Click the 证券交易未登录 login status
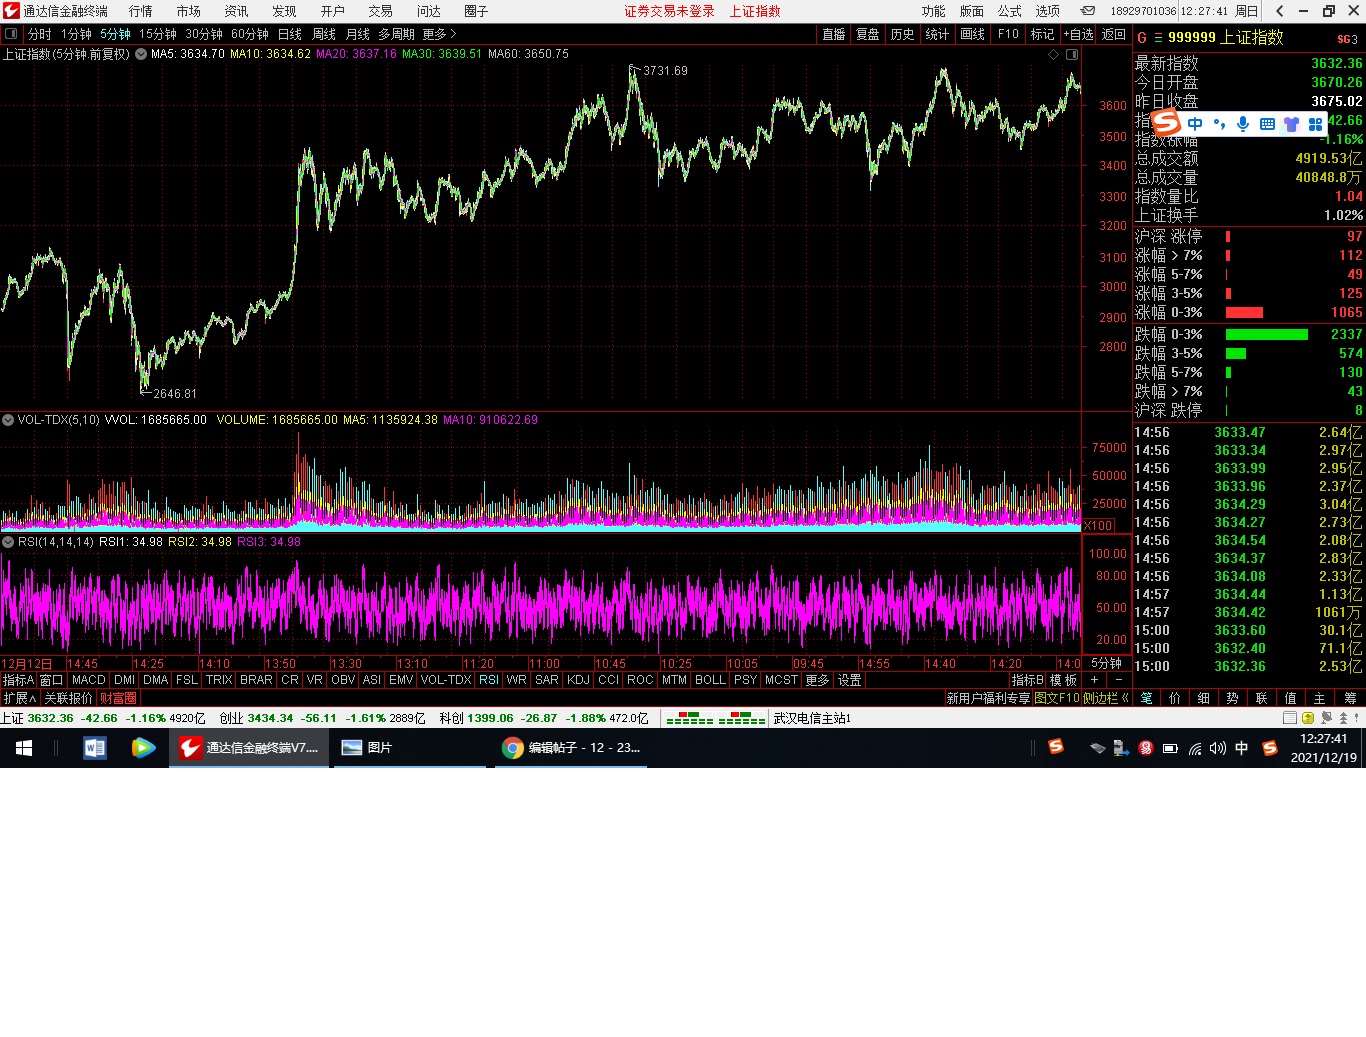 point(670,11)
